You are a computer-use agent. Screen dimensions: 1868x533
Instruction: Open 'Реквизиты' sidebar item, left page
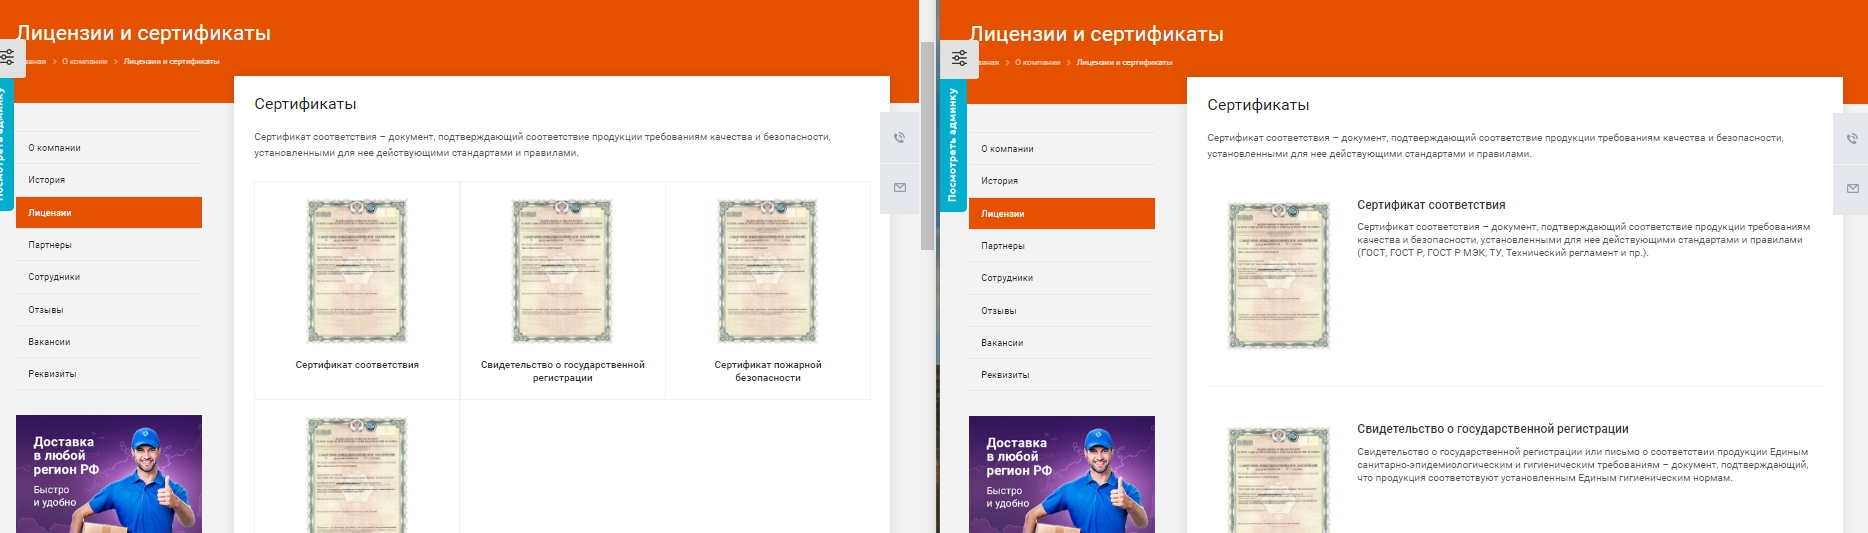tap(109, 374)
